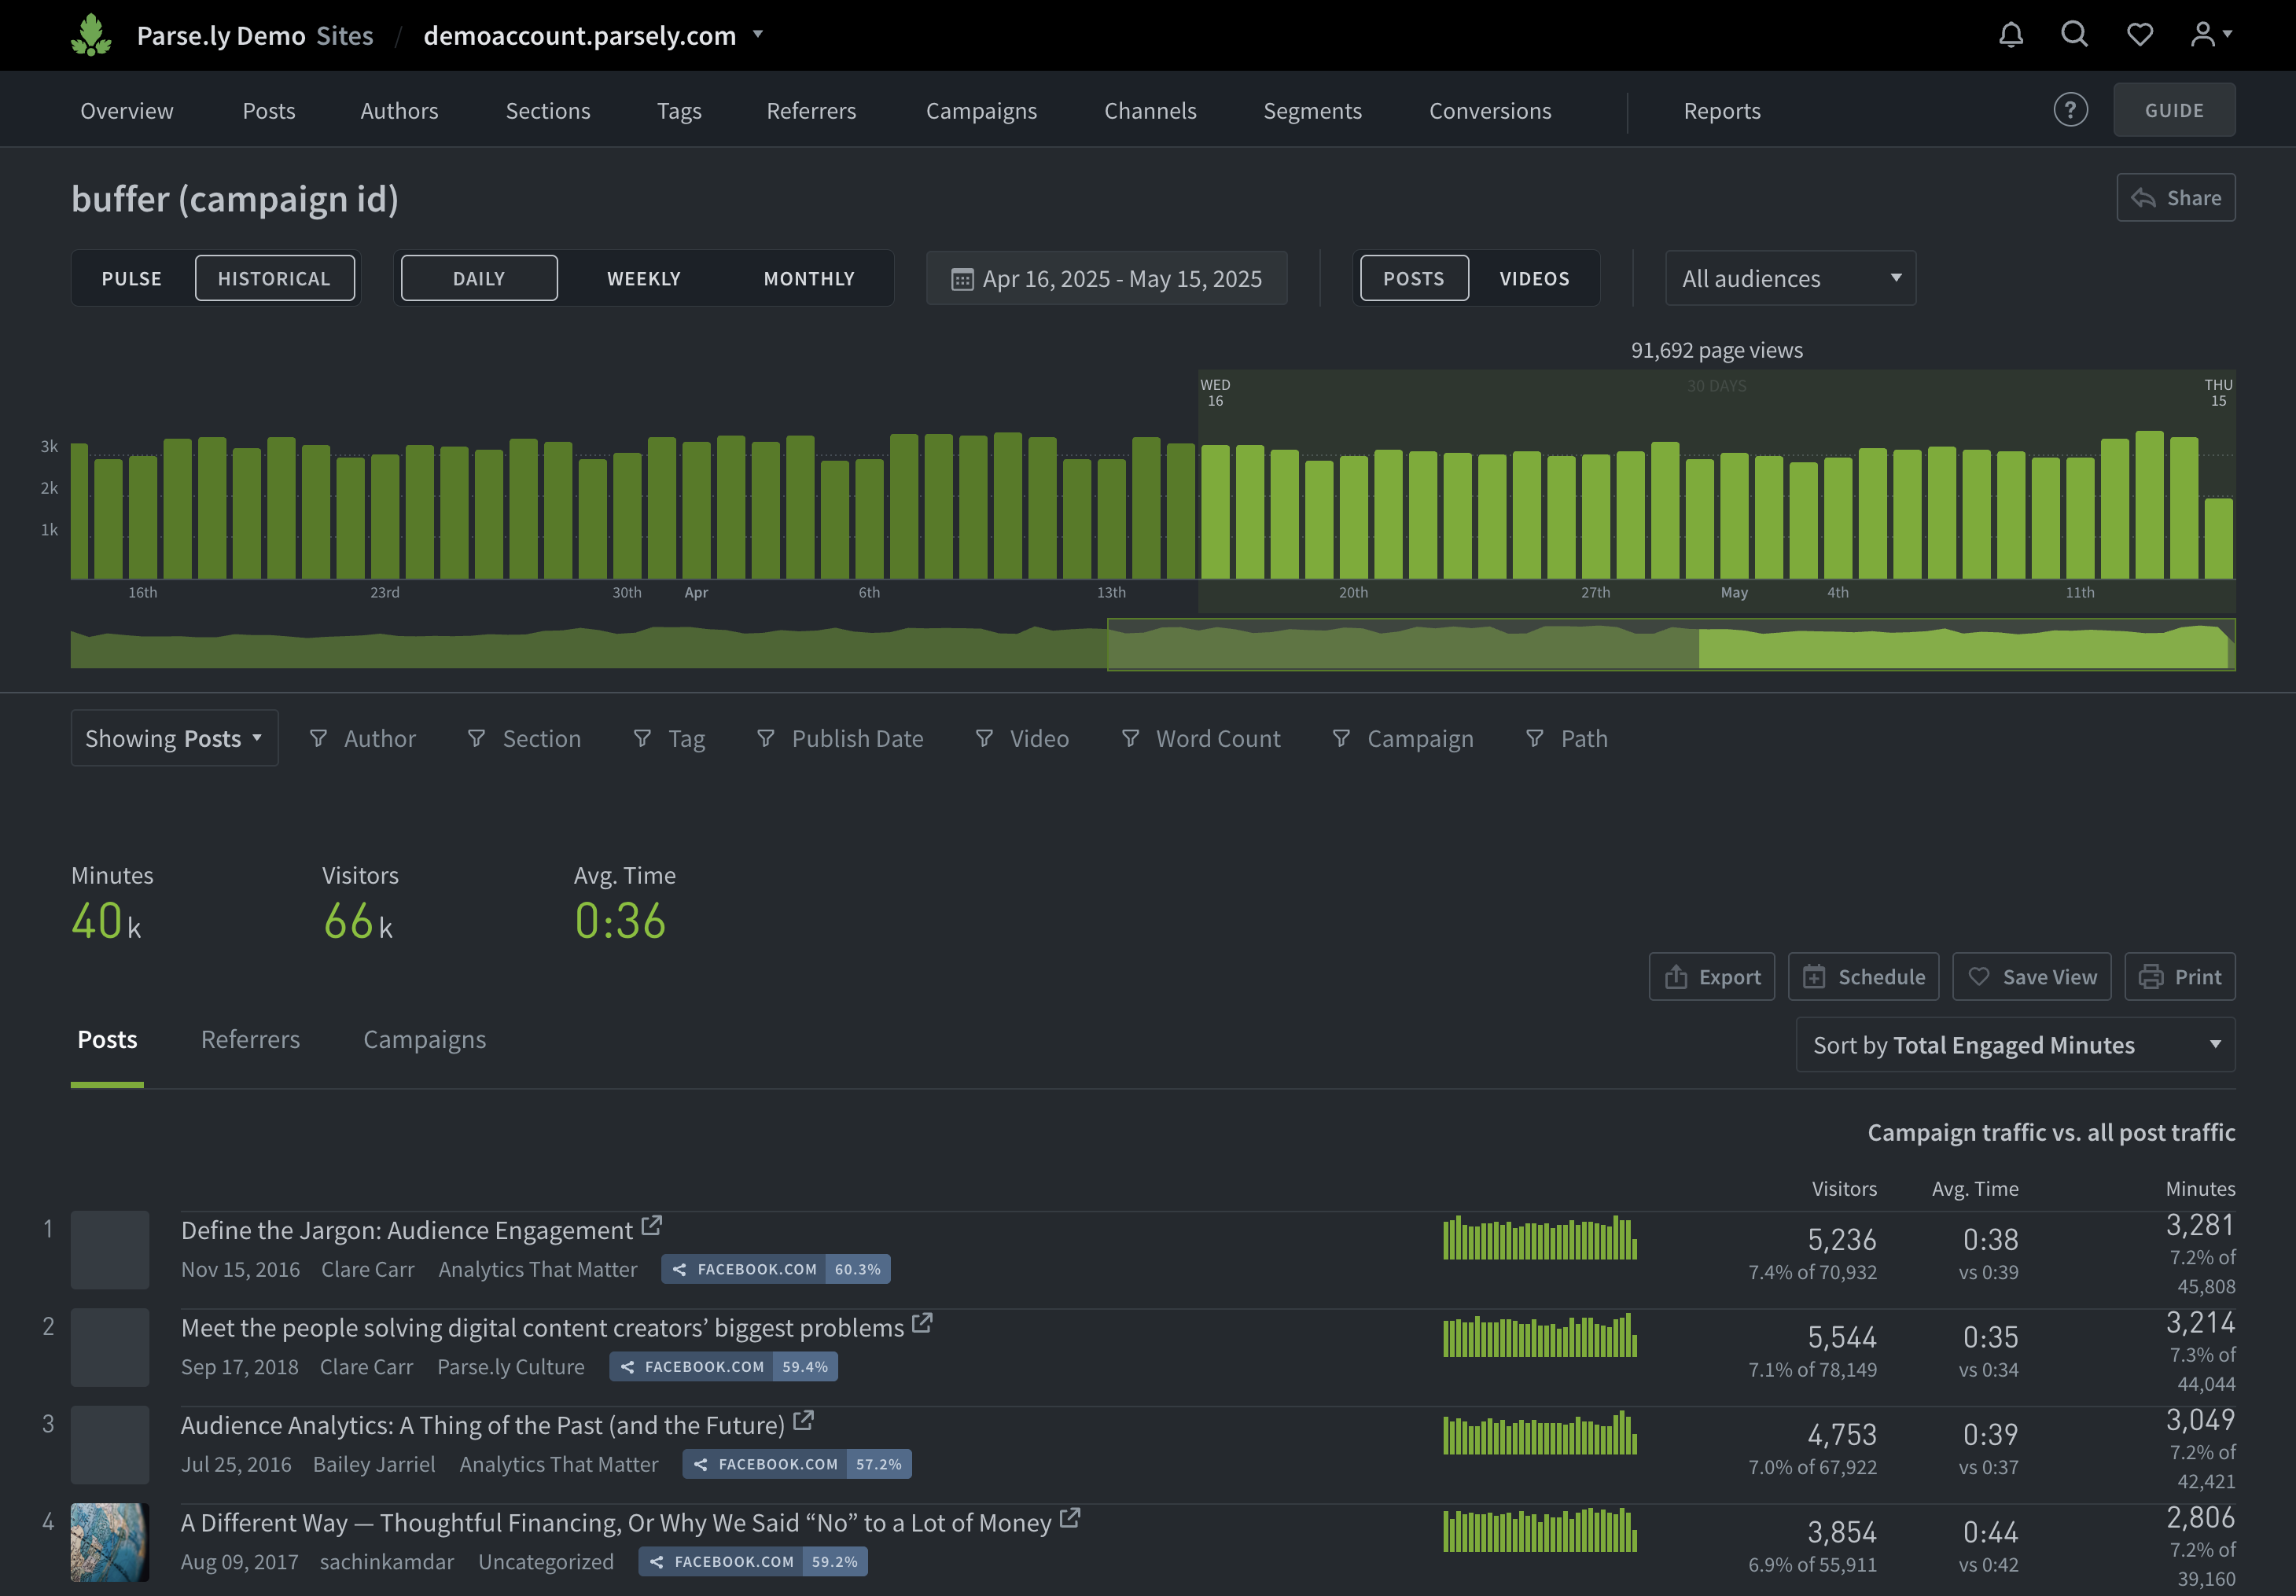Open the All audiences dropdown
The image size is (2296, 1596).
tap(1790, 278)
